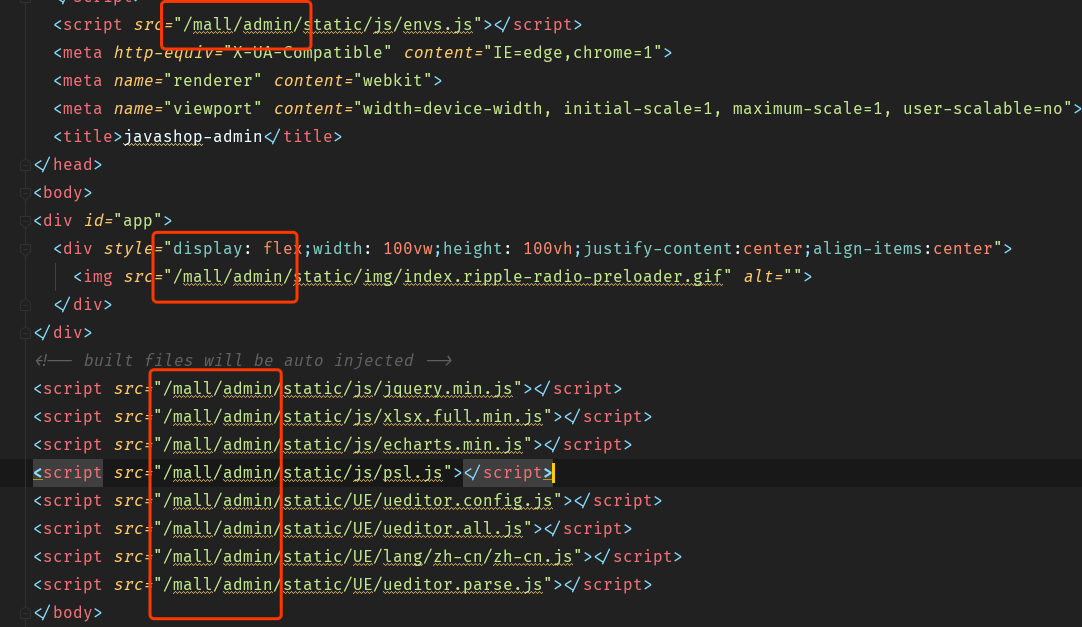Click the envs.js script path

pos(328,25)
